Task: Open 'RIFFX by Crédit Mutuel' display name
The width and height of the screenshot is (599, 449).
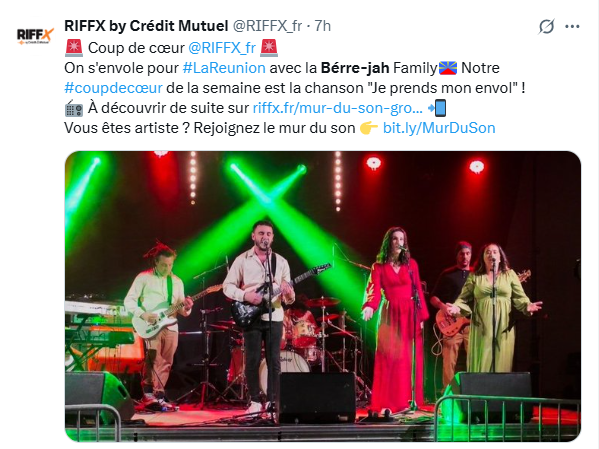Action: click(x=146, y=26)
